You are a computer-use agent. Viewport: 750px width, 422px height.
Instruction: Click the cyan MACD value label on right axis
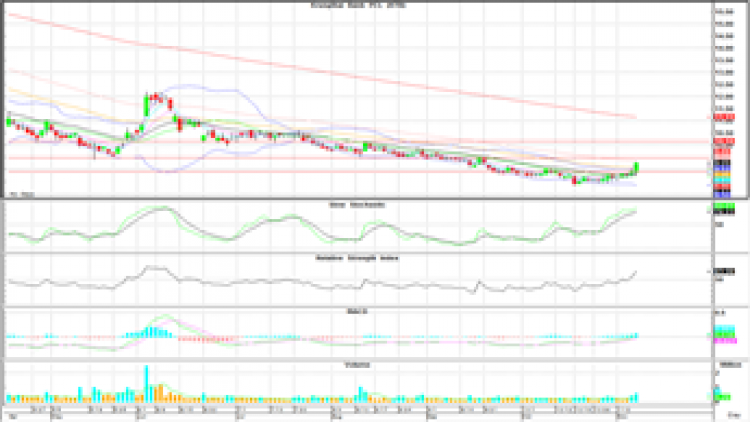pyautogui.click(x=722, y=329)
